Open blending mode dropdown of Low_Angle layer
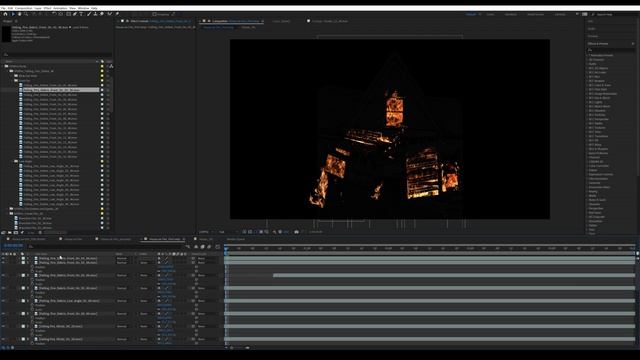 [122, 301]
